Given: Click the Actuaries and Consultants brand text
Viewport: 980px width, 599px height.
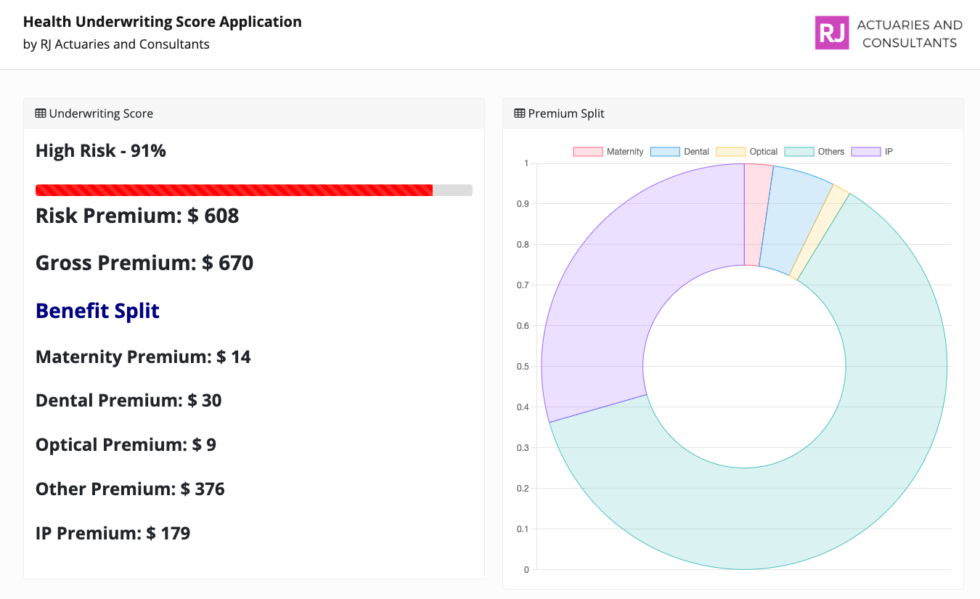Looking at the screenshot, I should click(909, 34).
